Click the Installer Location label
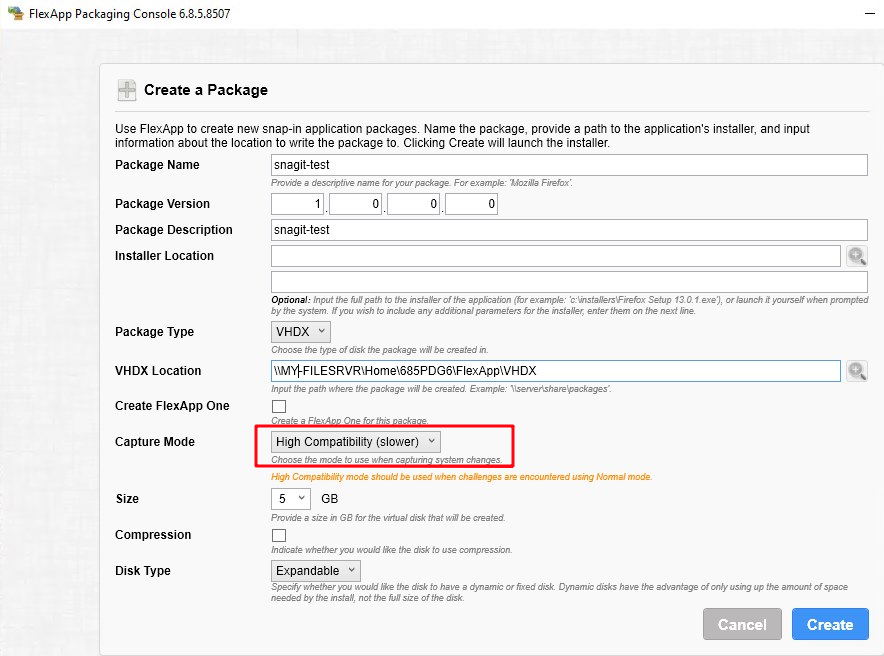This screenshot has width=884, height=656. pos(165,256)
